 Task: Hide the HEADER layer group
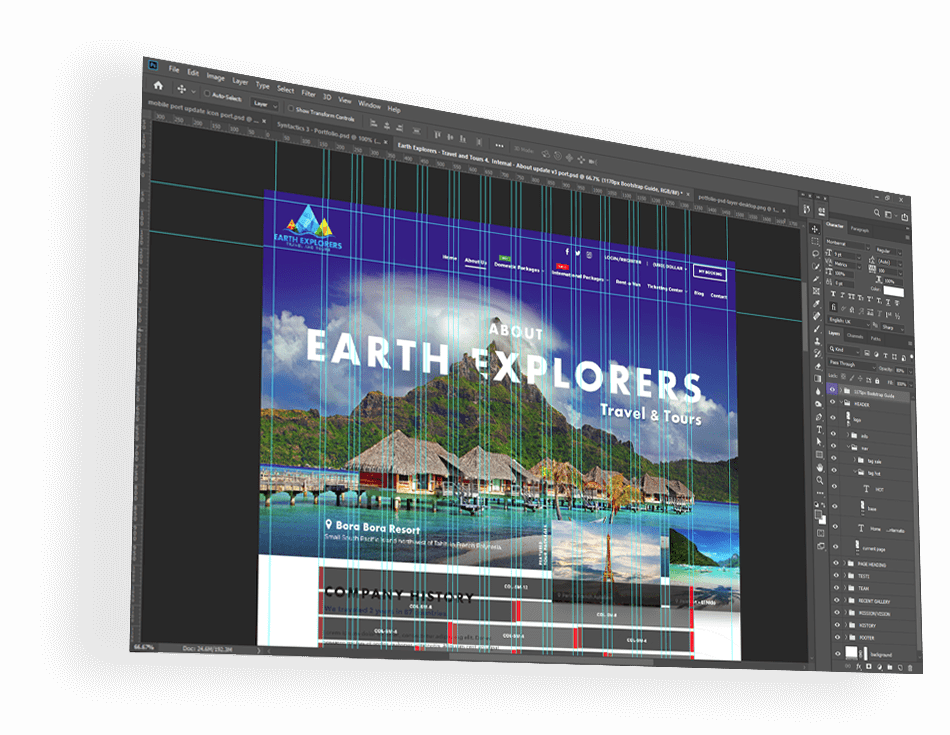point(832,402)
